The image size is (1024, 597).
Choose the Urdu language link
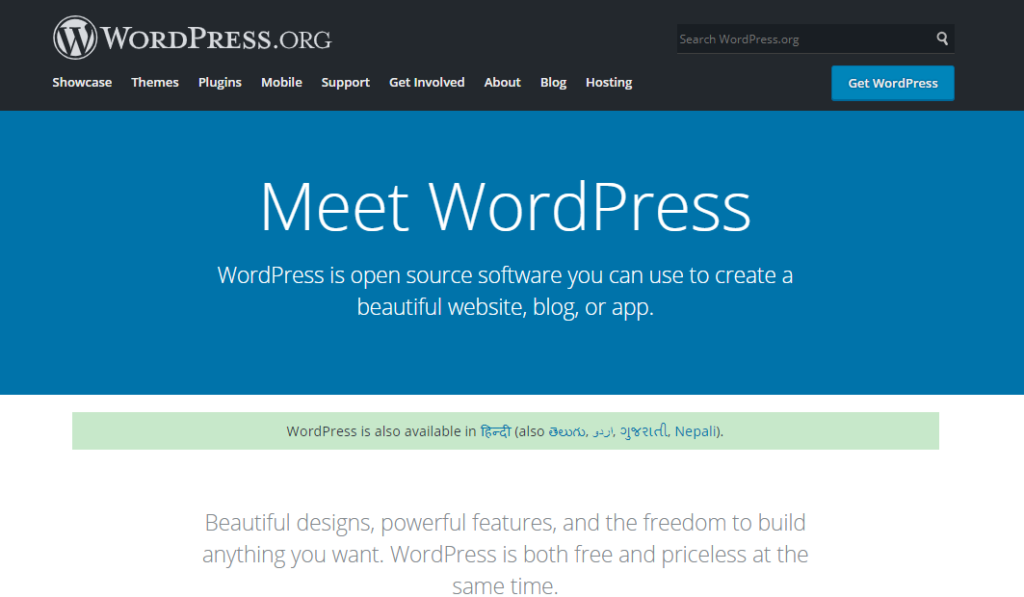[x=603, y=432]
